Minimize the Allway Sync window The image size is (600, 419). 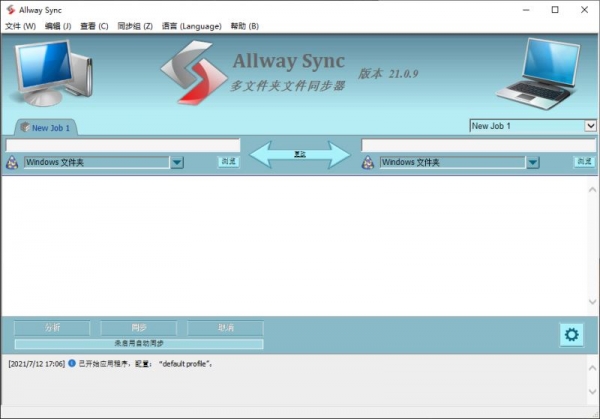pyautogui.click(x=526, y=10)
